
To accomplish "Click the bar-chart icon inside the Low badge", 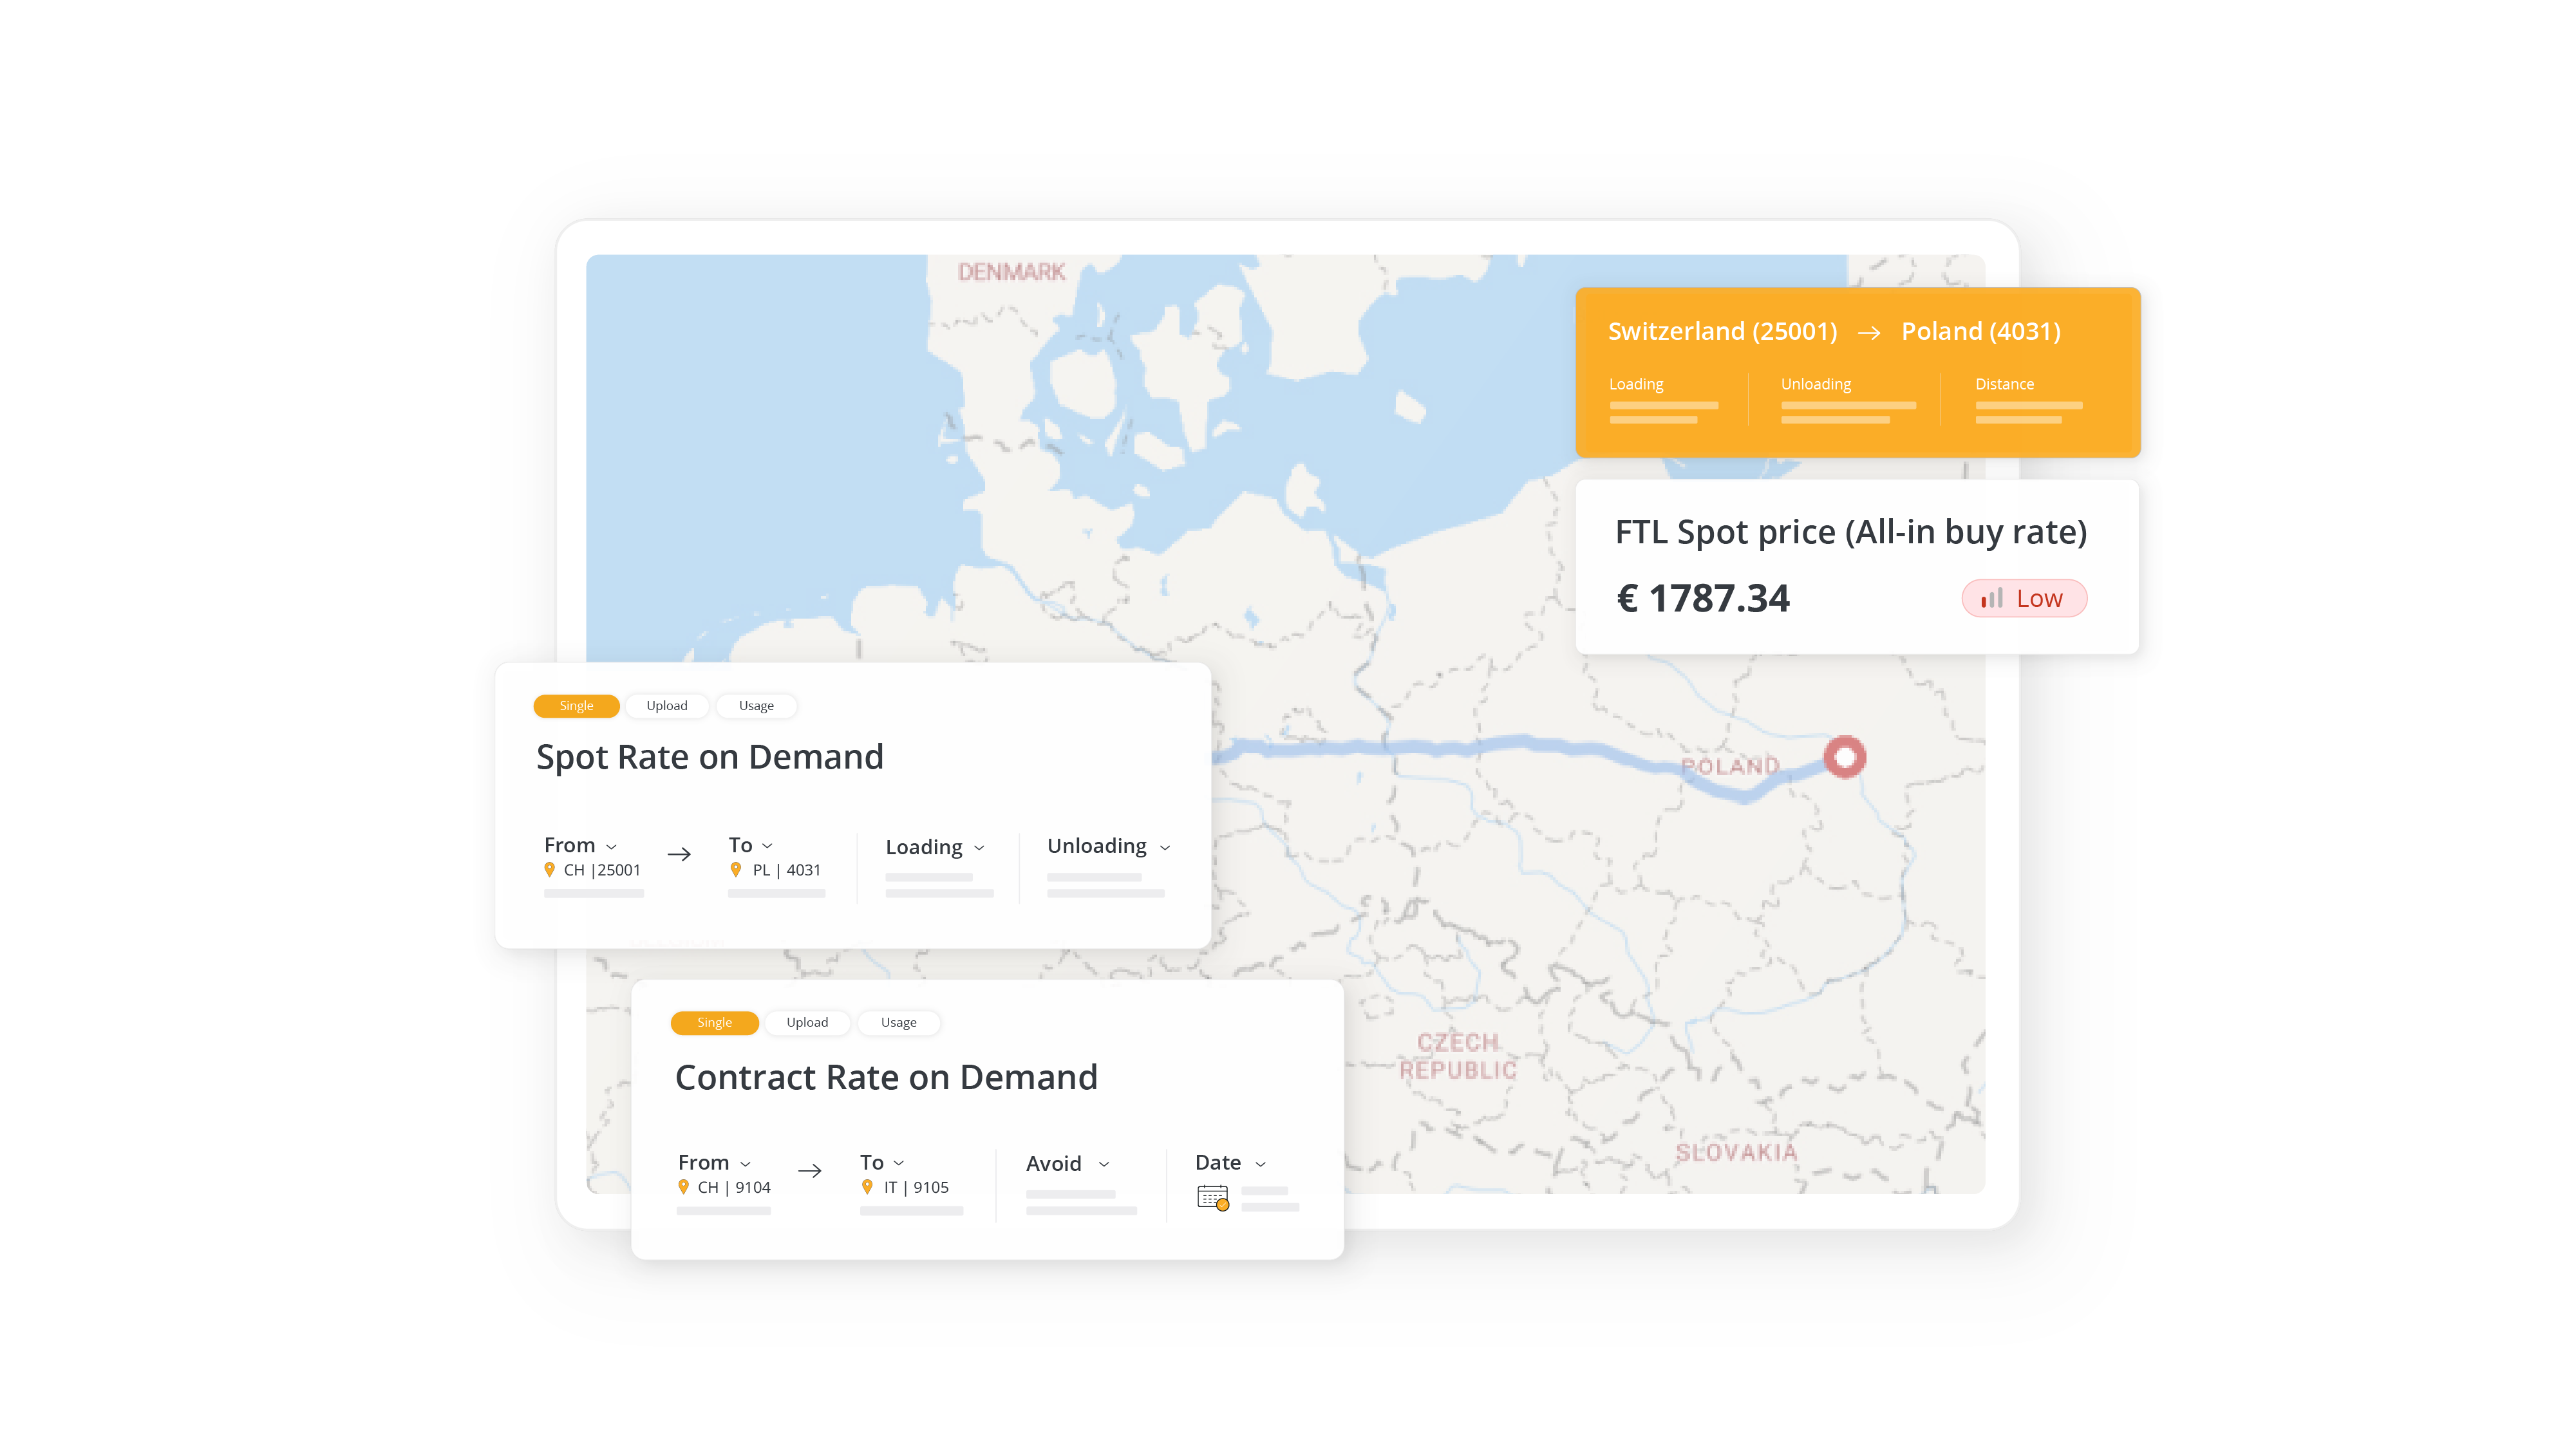I will 1991,598.
